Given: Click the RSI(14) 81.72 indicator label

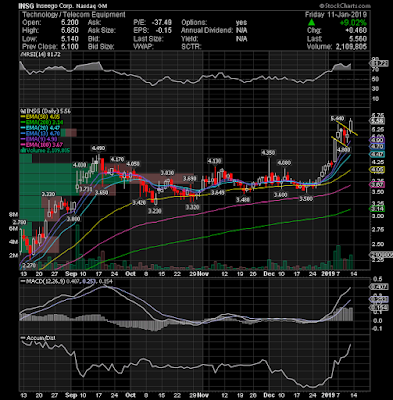Looking at the screenshot, I should [41, 55].
